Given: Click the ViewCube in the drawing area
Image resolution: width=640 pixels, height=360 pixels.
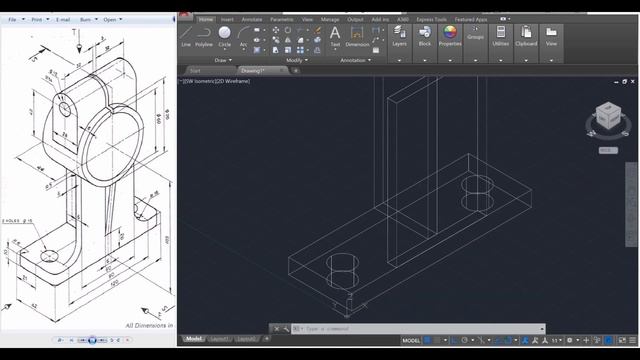Looking at the screenshot, I should click(608, 116).
